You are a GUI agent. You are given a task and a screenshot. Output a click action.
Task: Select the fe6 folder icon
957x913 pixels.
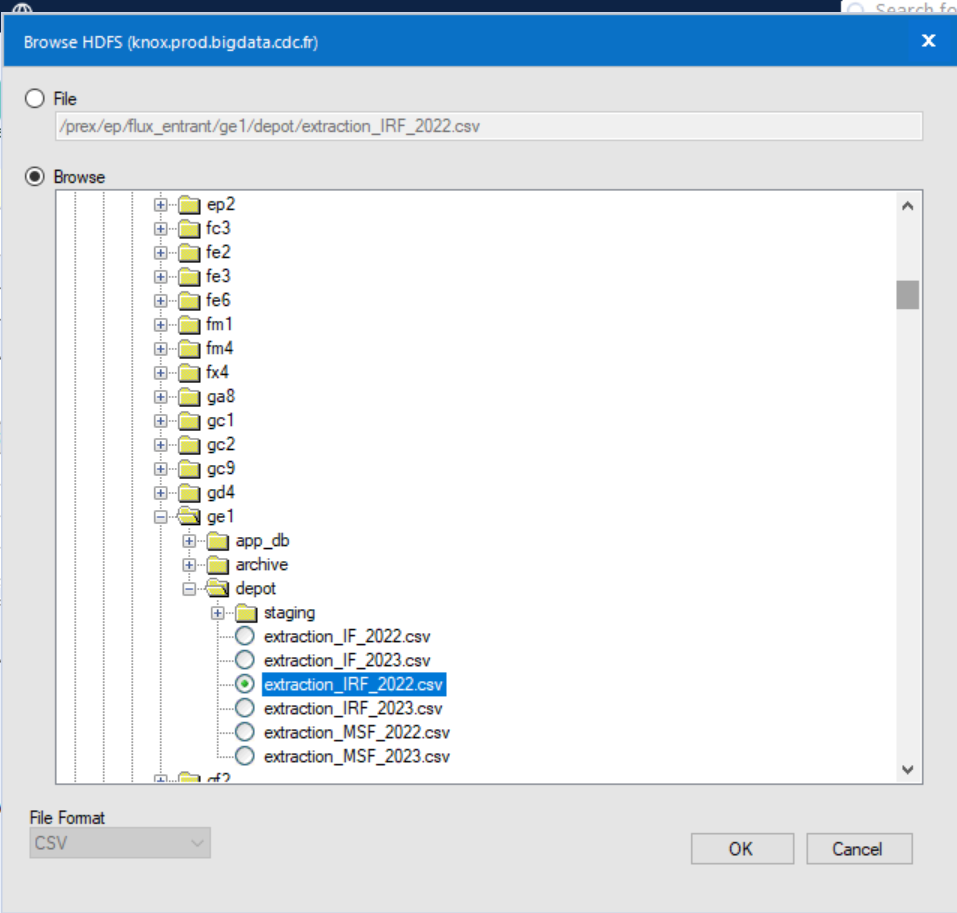[191, 300]
